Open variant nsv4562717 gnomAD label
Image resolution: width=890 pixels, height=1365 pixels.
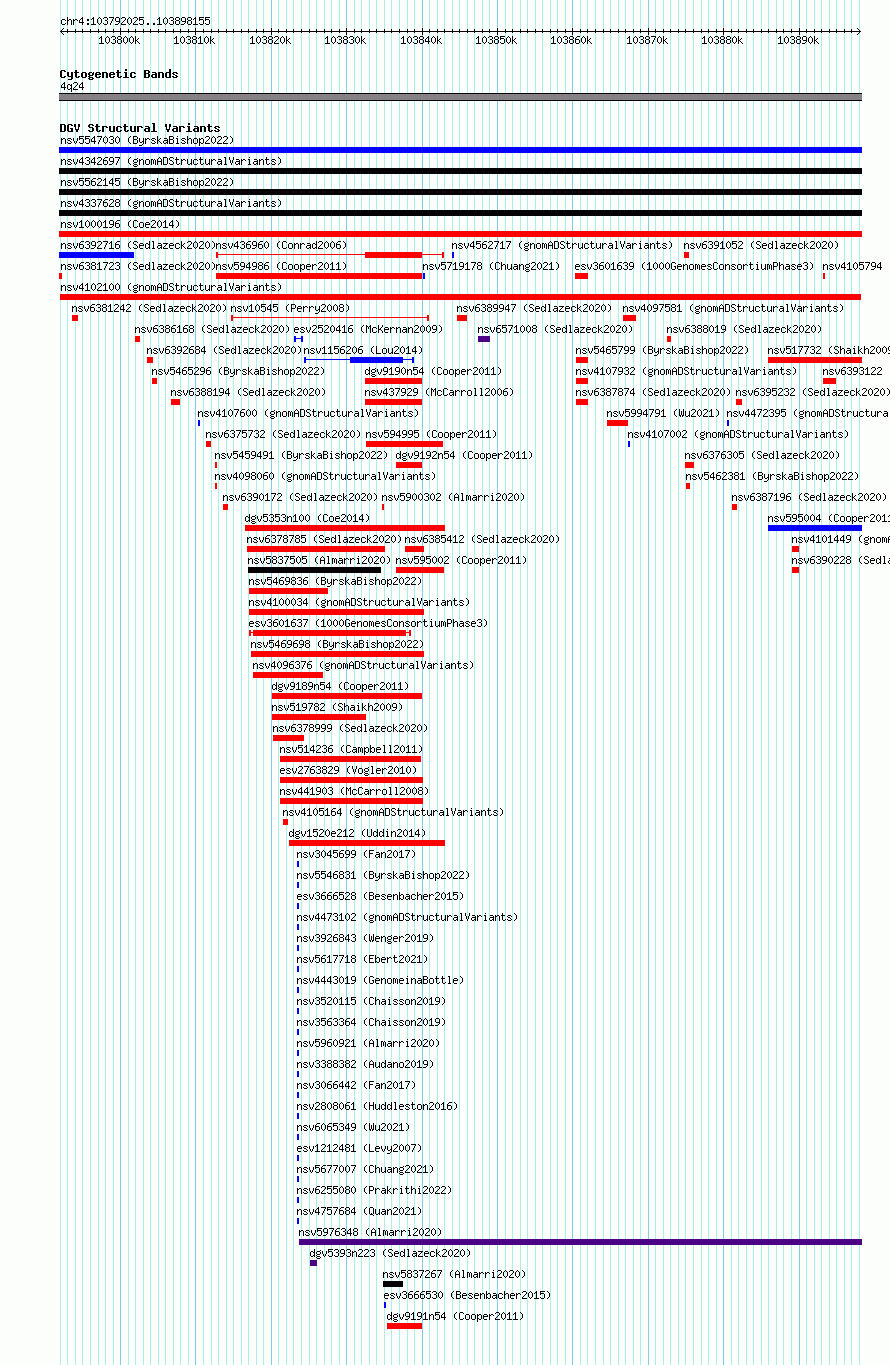tap(562, 245)
